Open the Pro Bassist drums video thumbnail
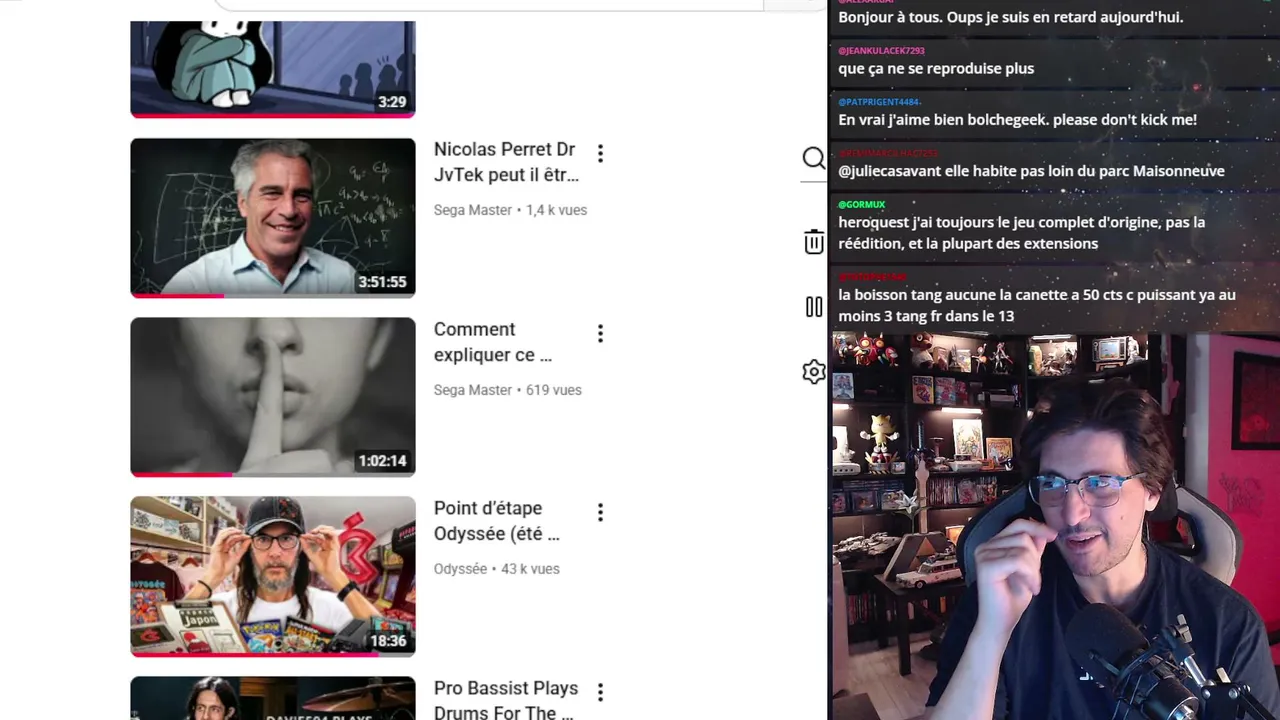Viewport: 1280px width, 720px height. [x=273, y=698]
